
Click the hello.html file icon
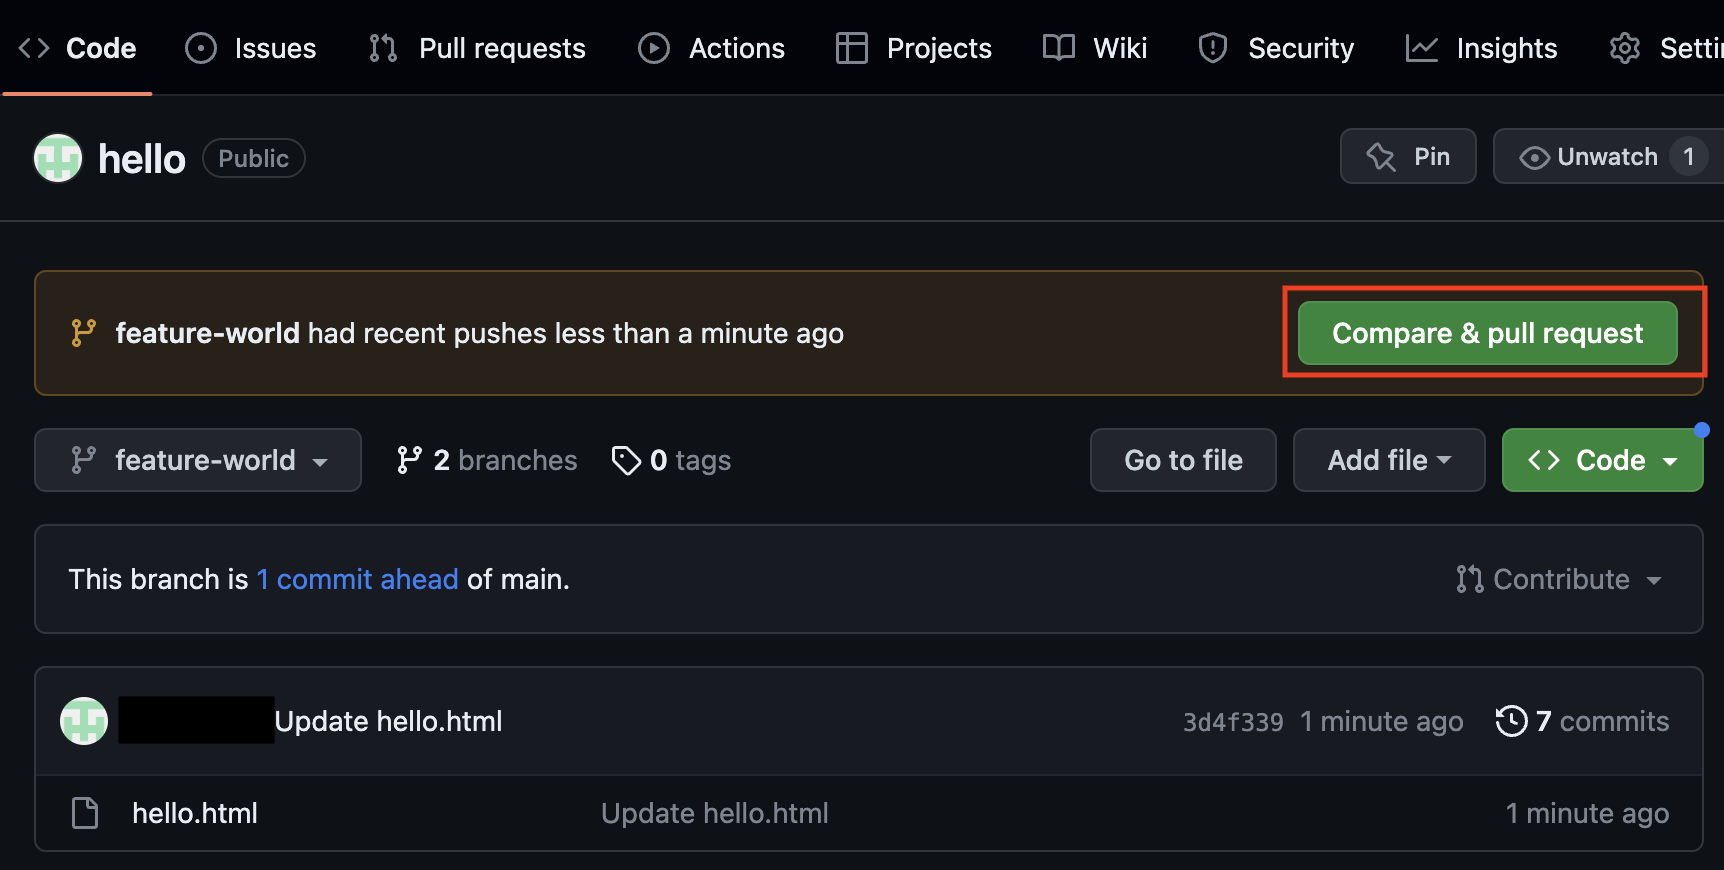point(85,813)
